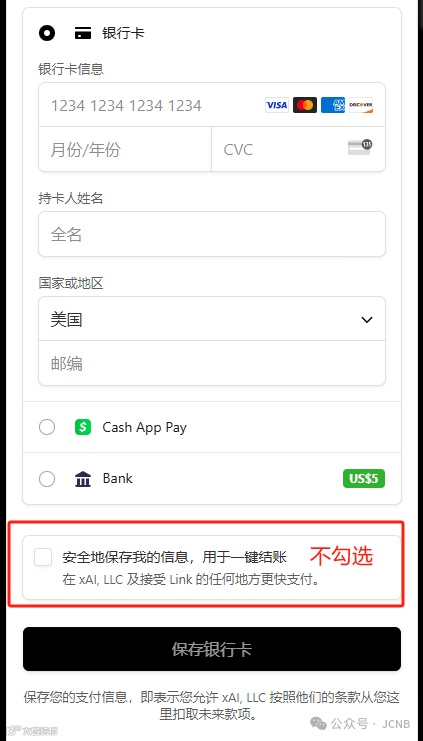Select the 银行卡 radio button
Screen dimensions: 423x741
47,34
